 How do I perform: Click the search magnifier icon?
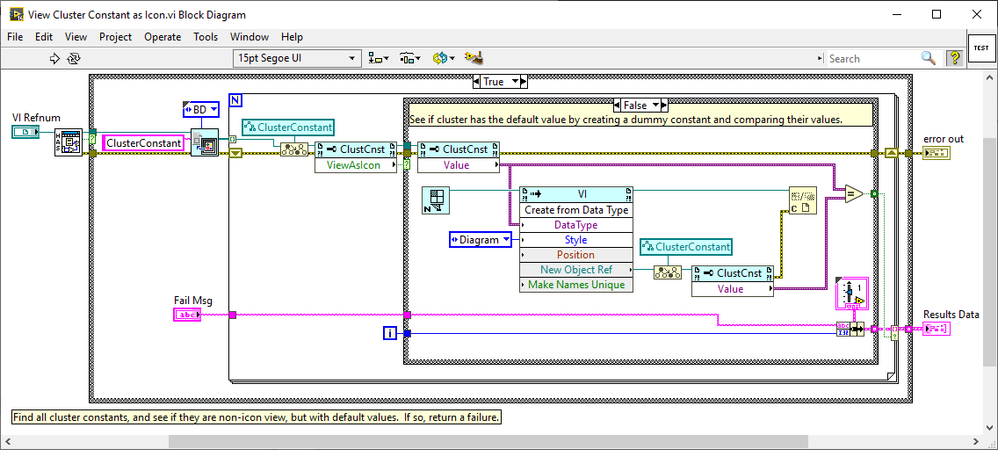[928, 59]
